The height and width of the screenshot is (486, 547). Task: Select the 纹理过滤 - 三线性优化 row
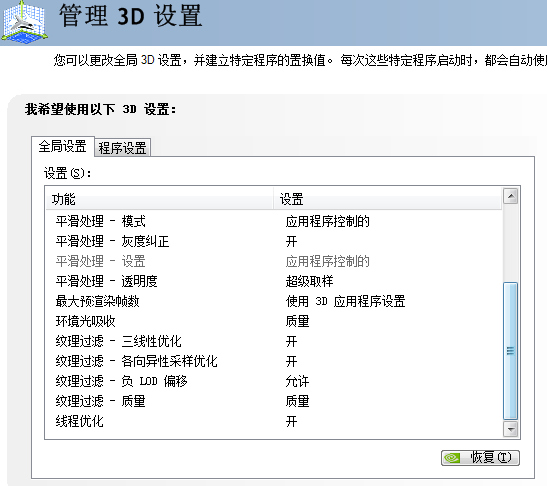tap(274, 341)
